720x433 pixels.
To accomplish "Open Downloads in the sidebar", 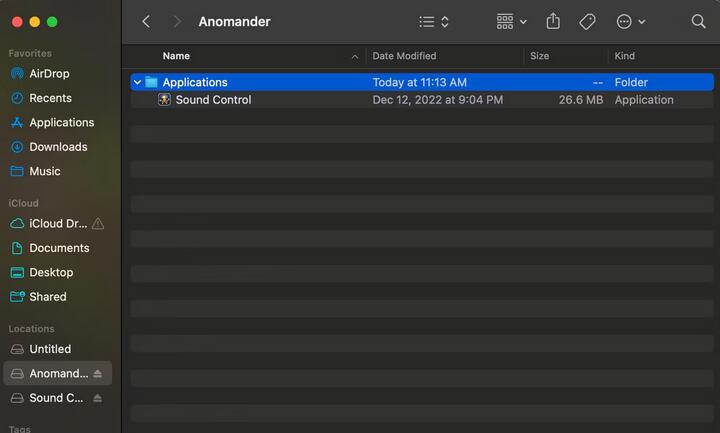I will [57, 146].
